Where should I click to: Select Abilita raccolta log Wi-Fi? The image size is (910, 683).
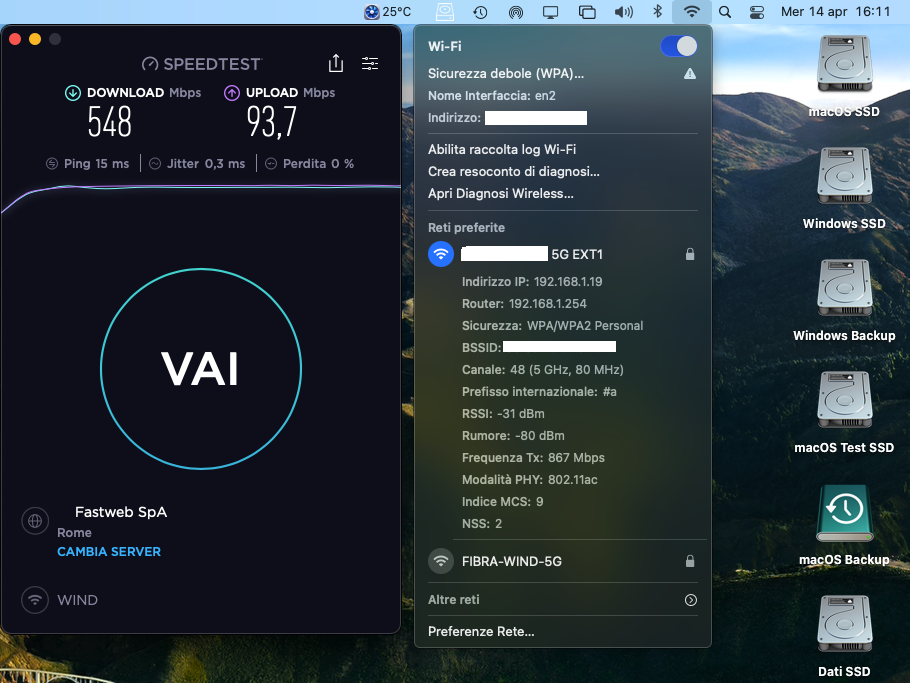502,149
